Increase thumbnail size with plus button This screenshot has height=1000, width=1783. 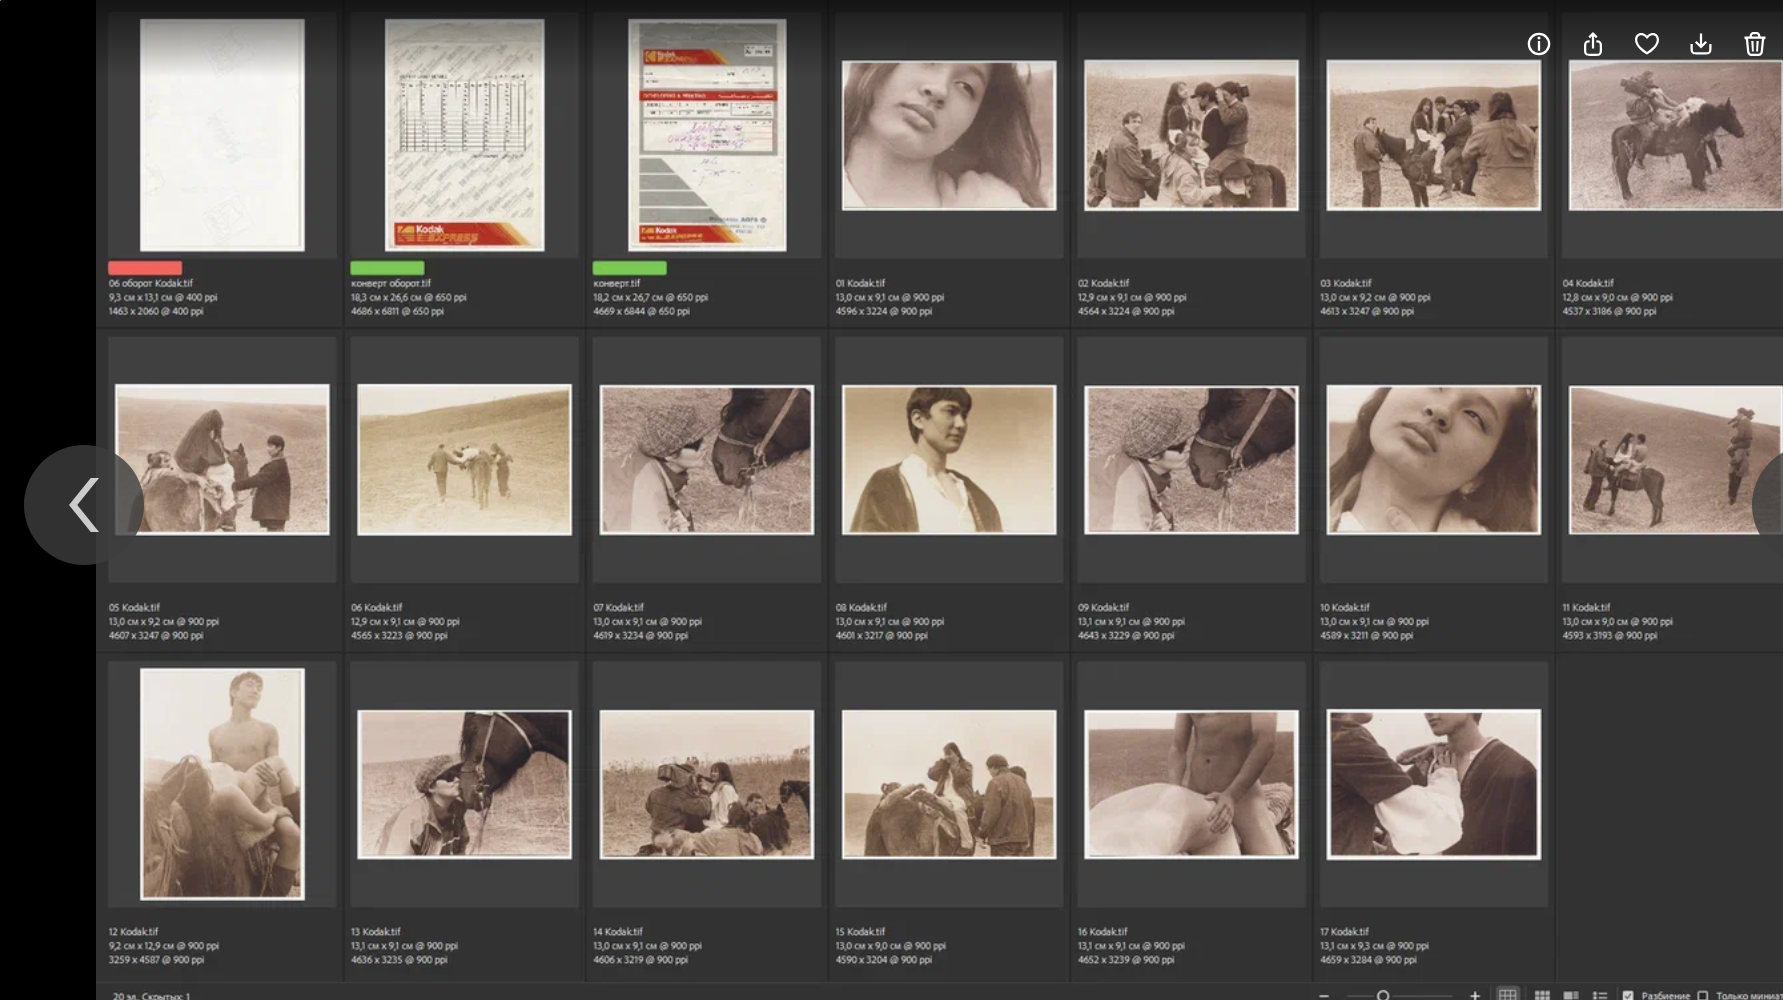click(x=1474, y=995)
